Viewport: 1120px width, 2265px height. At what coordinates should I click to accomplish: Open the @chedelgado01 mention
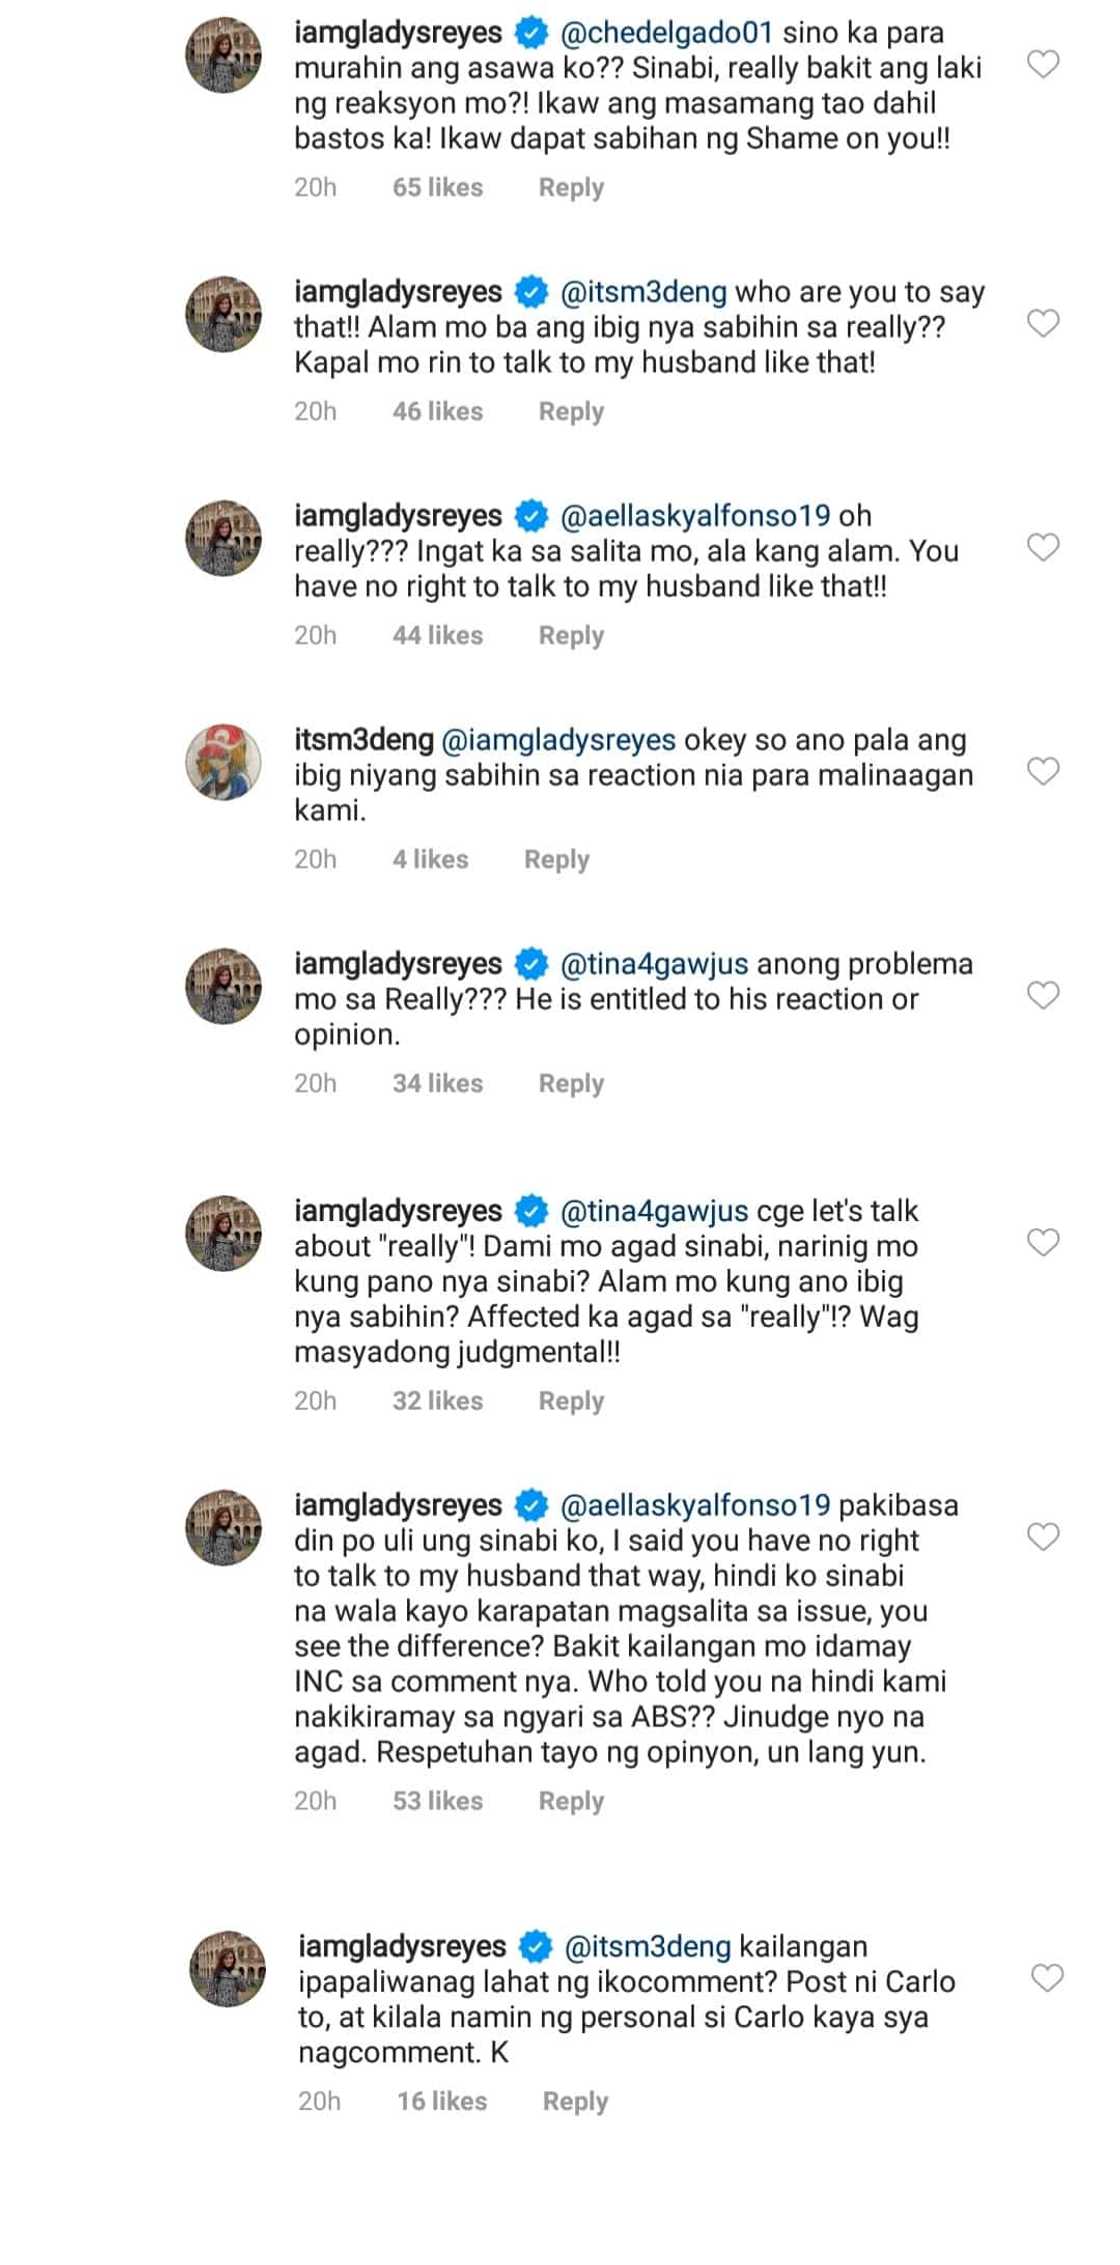pyautogui.click(x=666, y=33)
